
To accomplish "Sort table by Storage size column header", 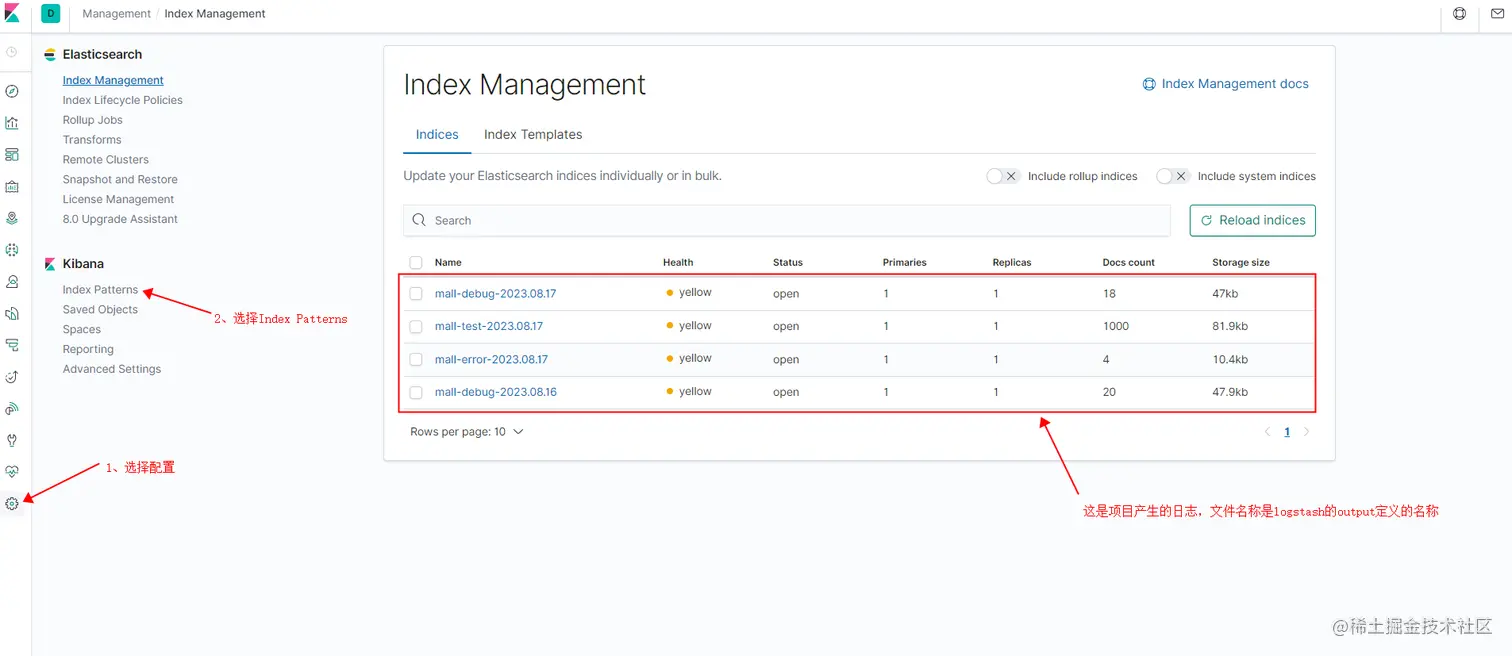I will coord(1241,262).
